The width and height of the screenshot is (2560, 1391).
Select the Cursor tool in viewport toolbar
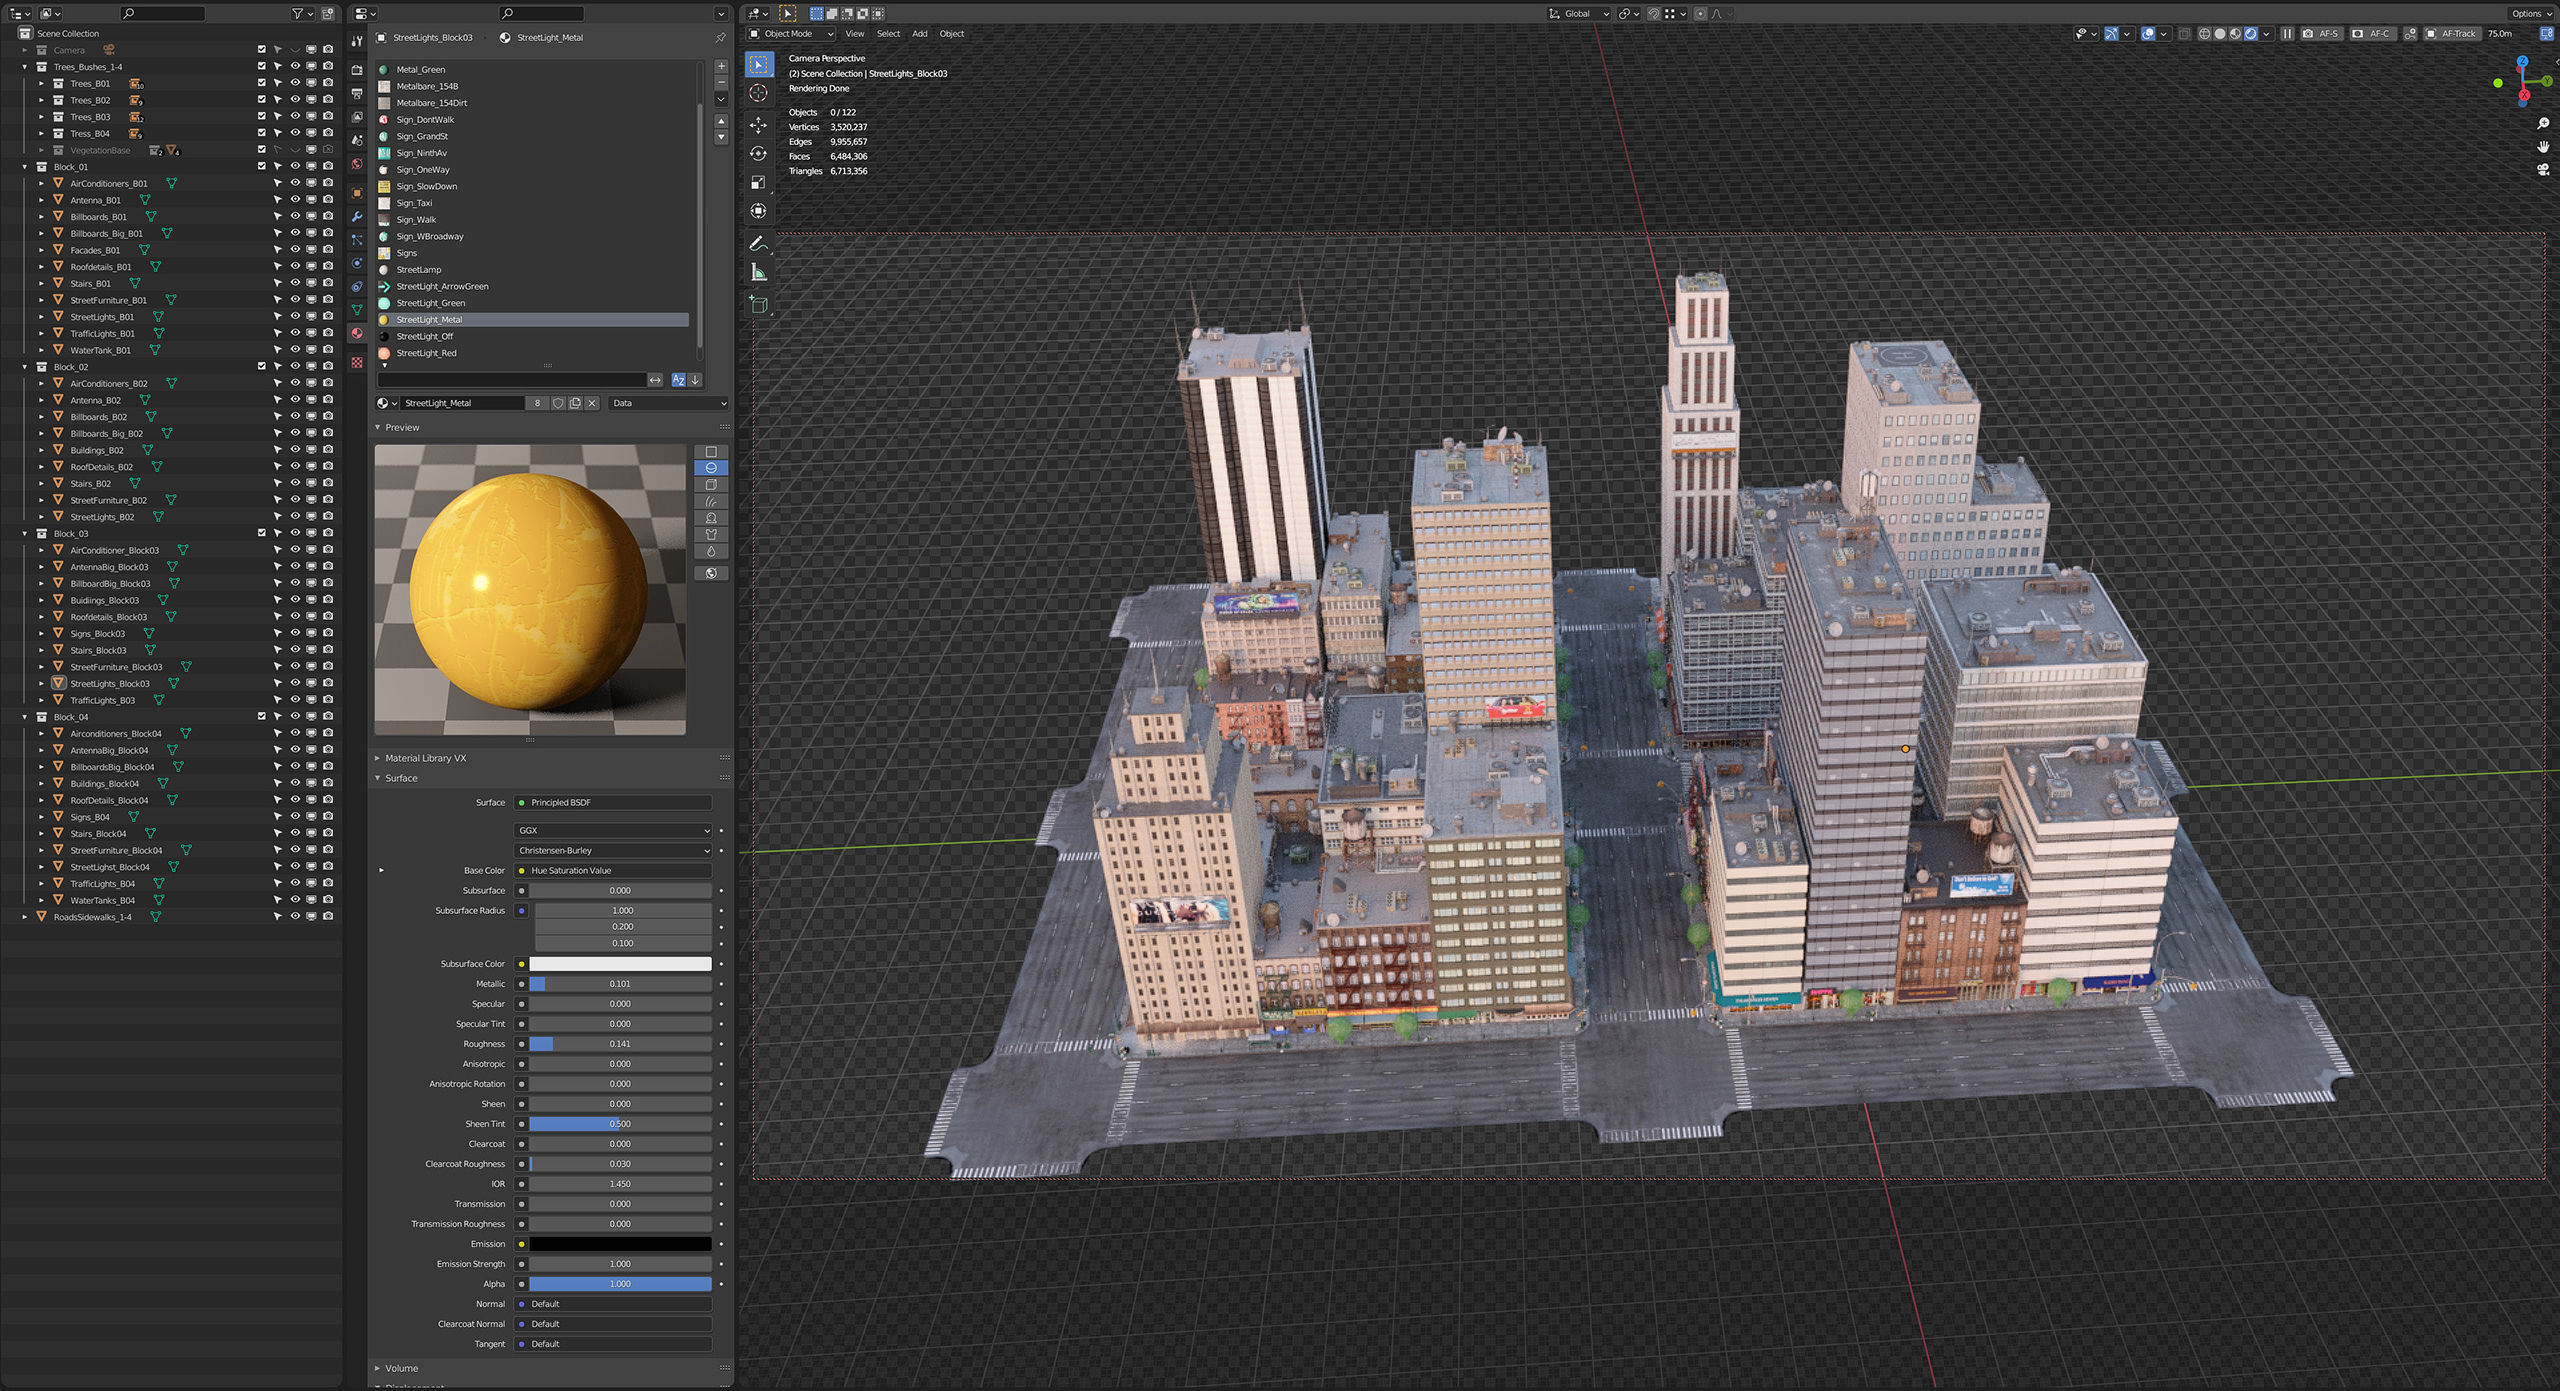tap(759, 93)
